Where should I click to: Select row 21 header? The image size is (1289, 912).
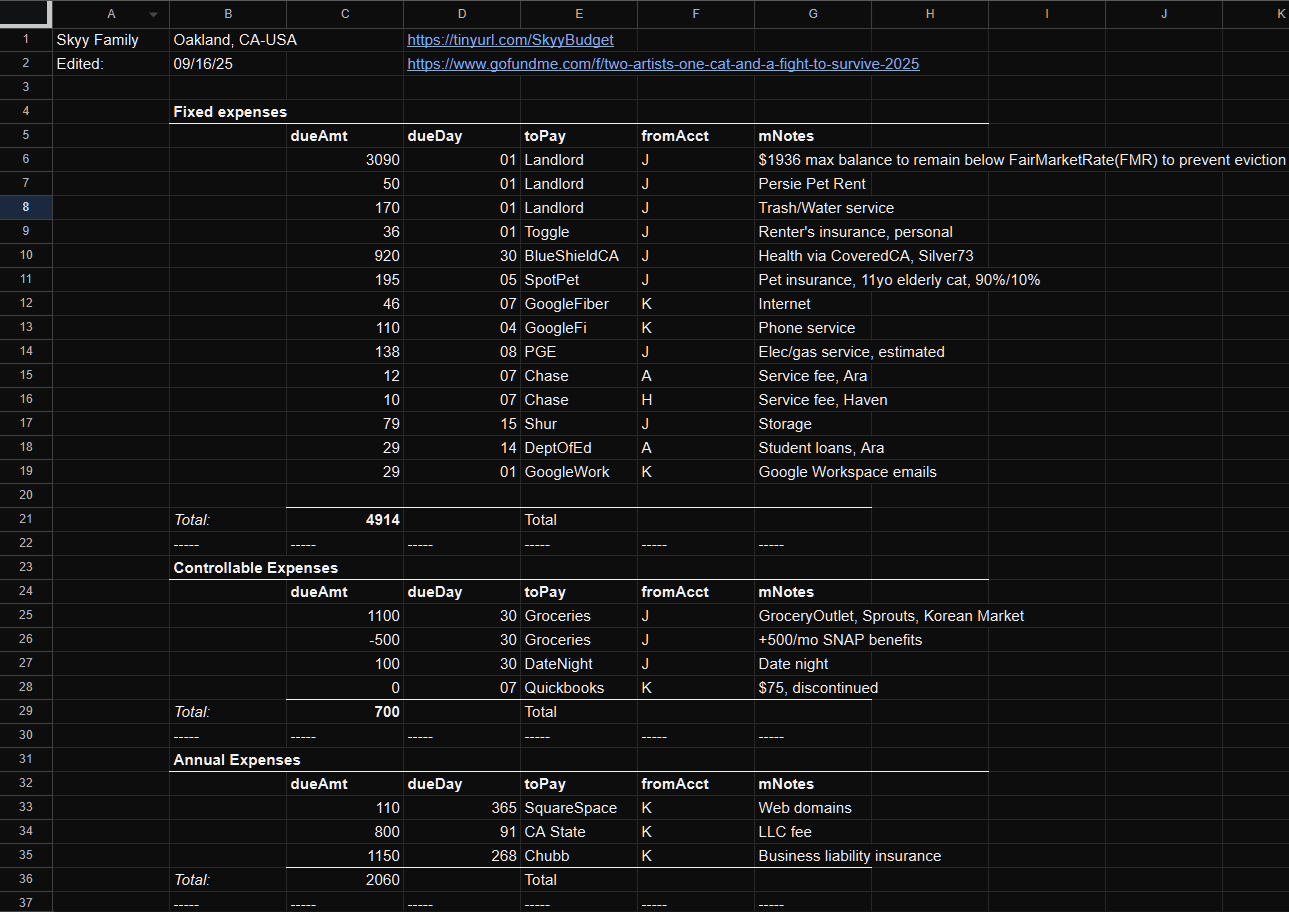click(x=25, y=520)
